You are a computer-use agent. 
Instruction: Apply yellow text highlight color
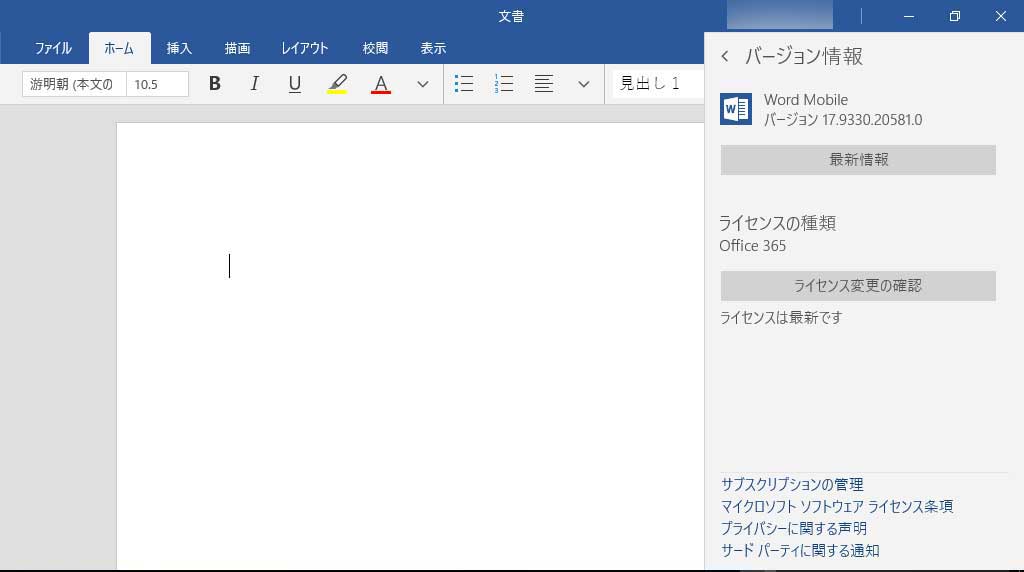coord(337,84)
